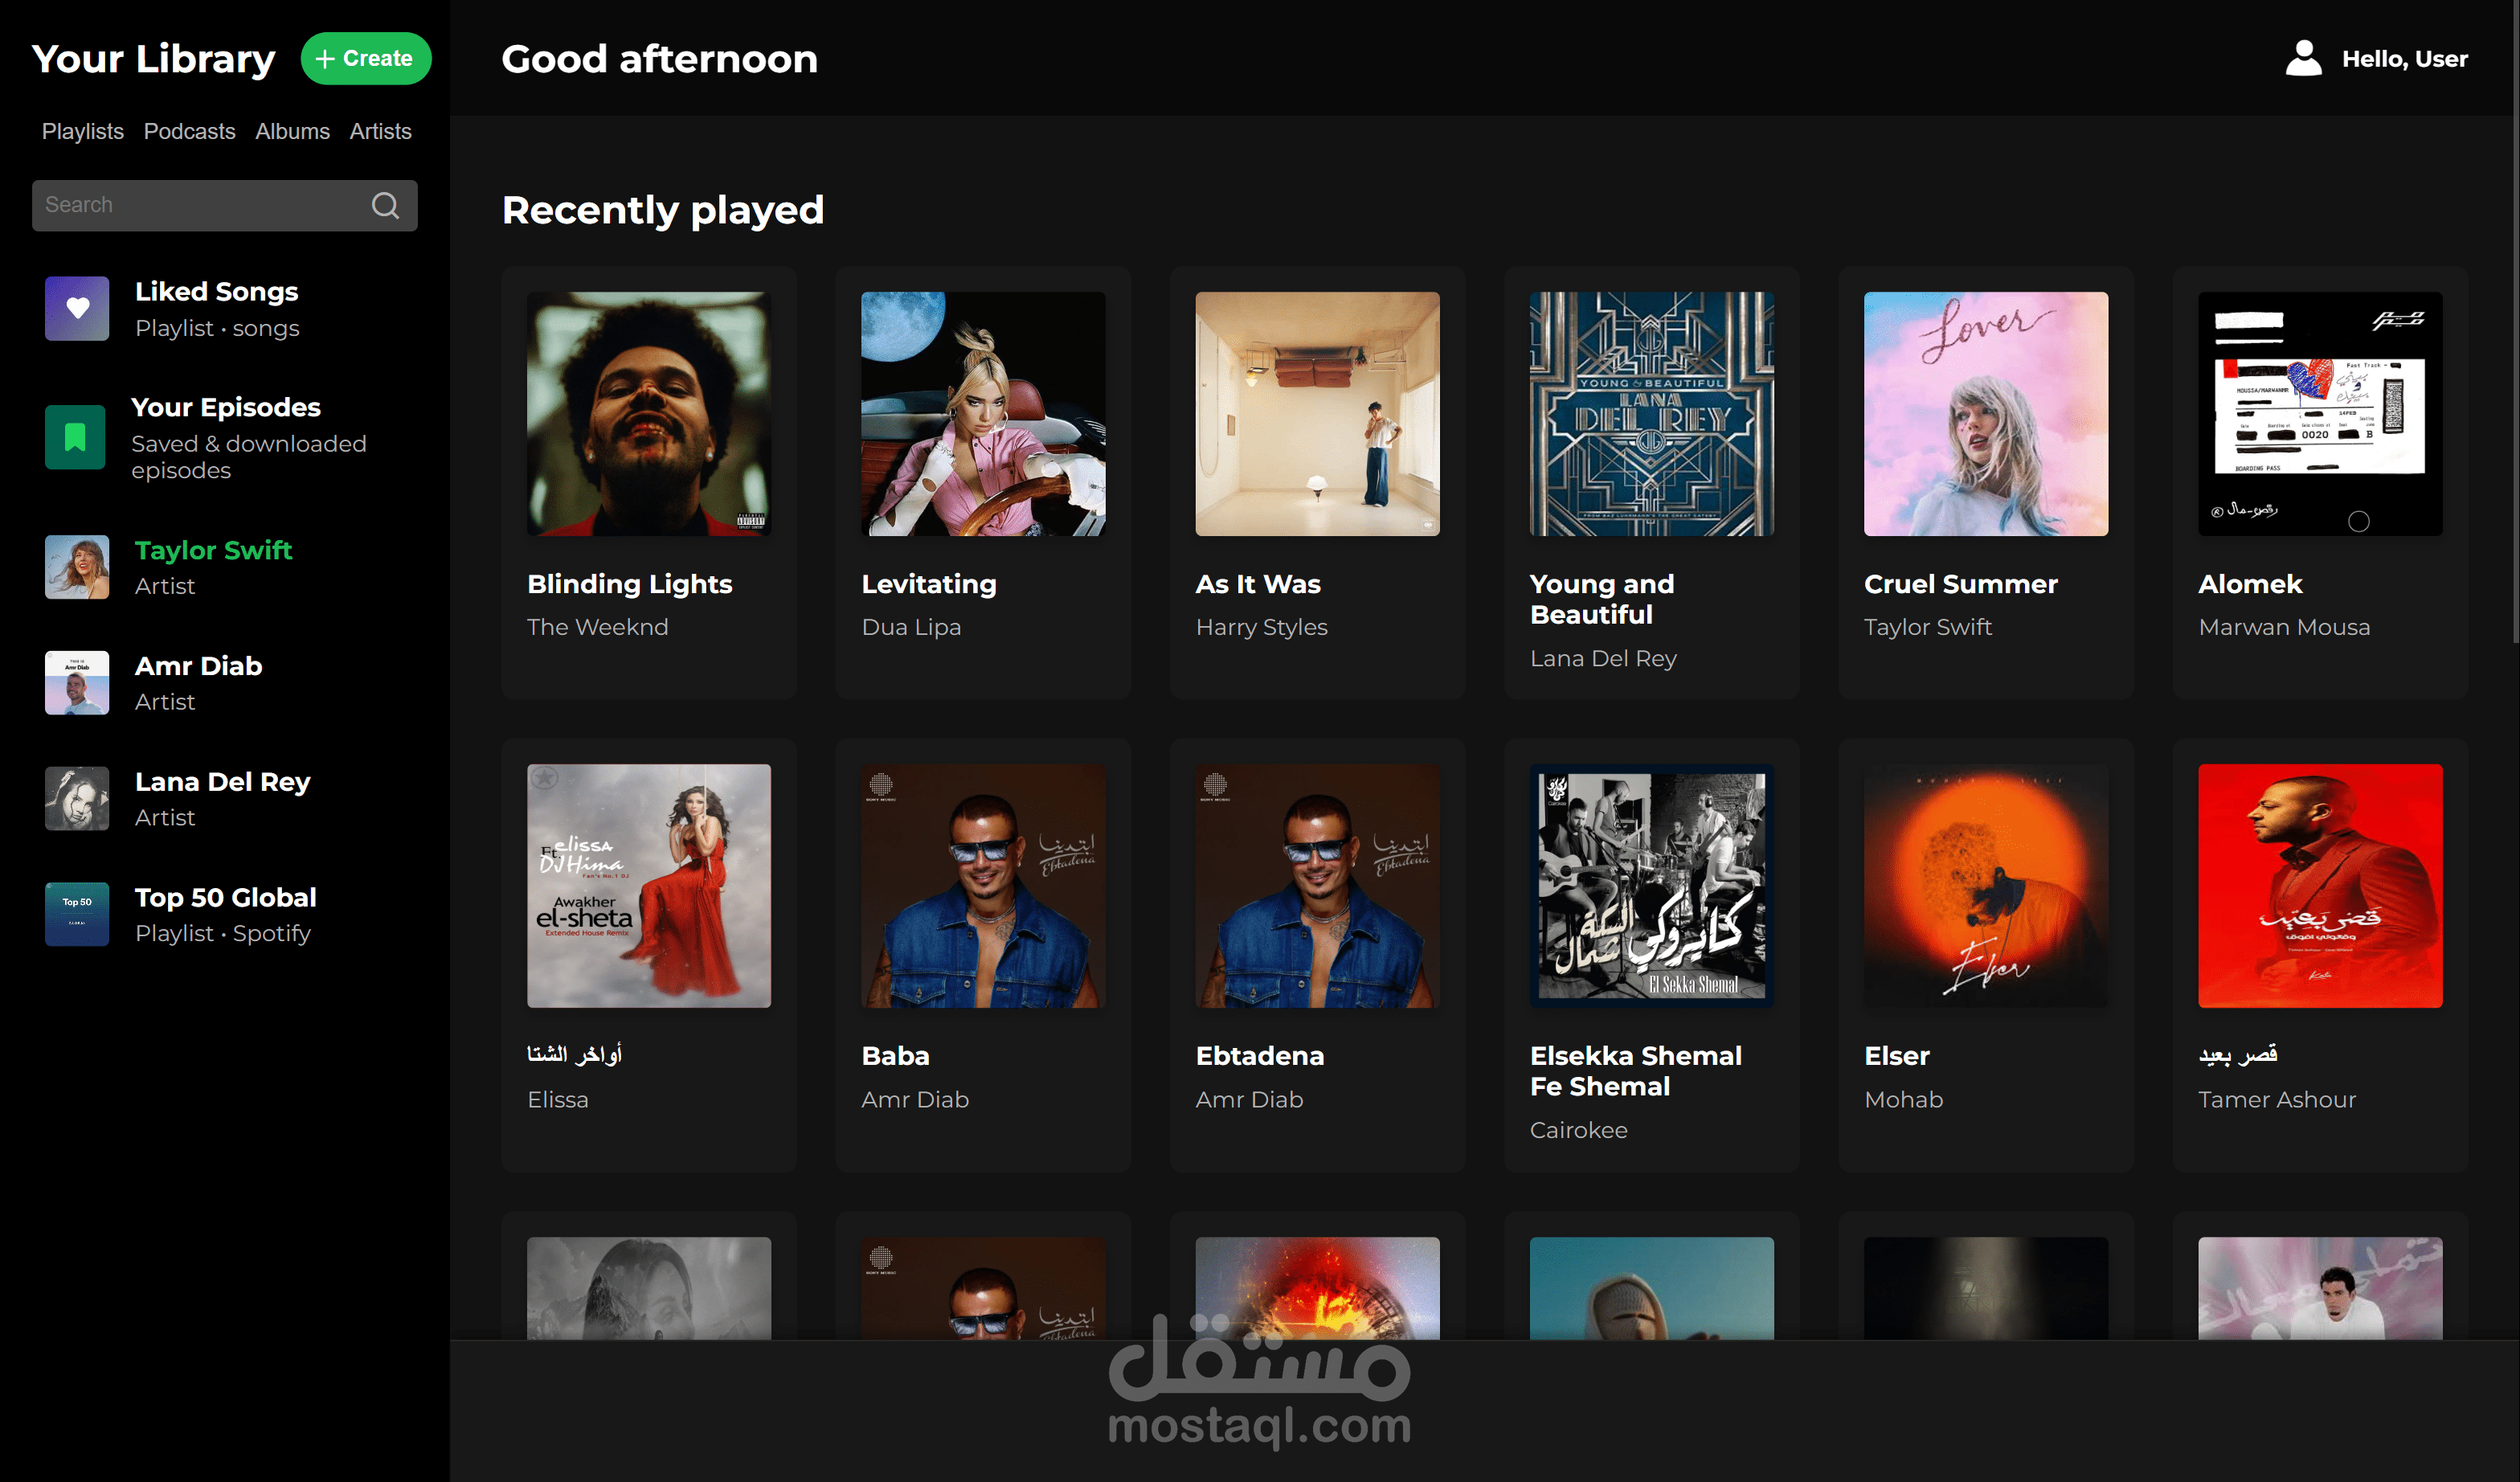Click the Your Episodes bookmark icon

[76, 437]
